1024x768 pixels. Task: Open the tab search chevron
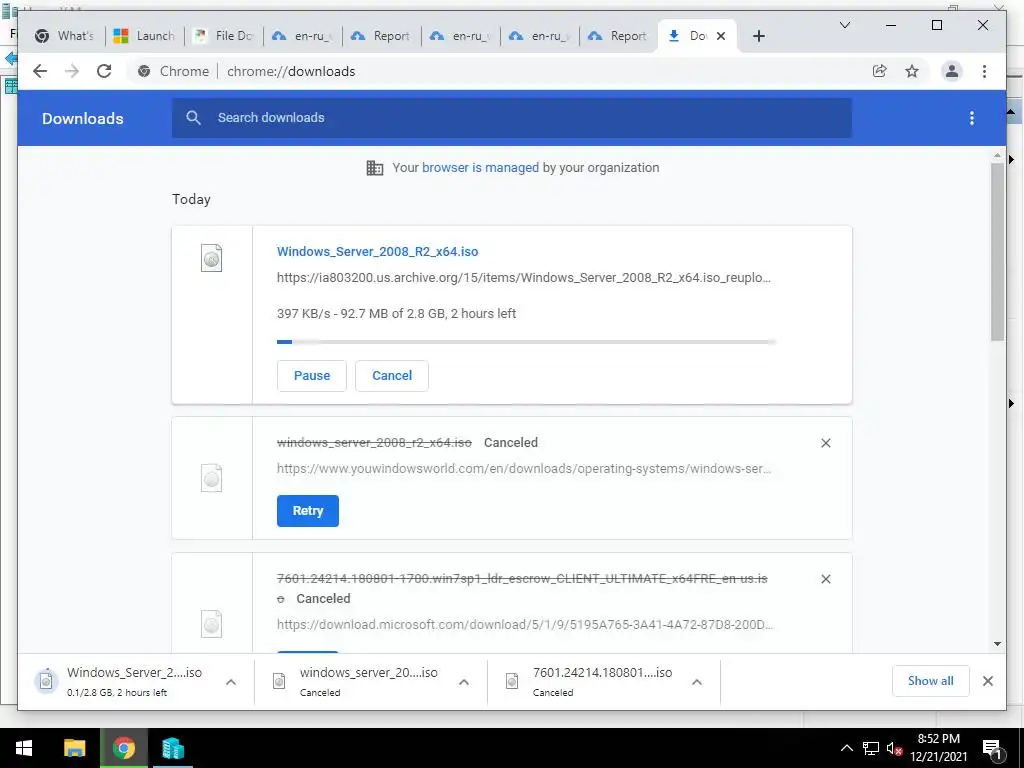coord(844,25)
